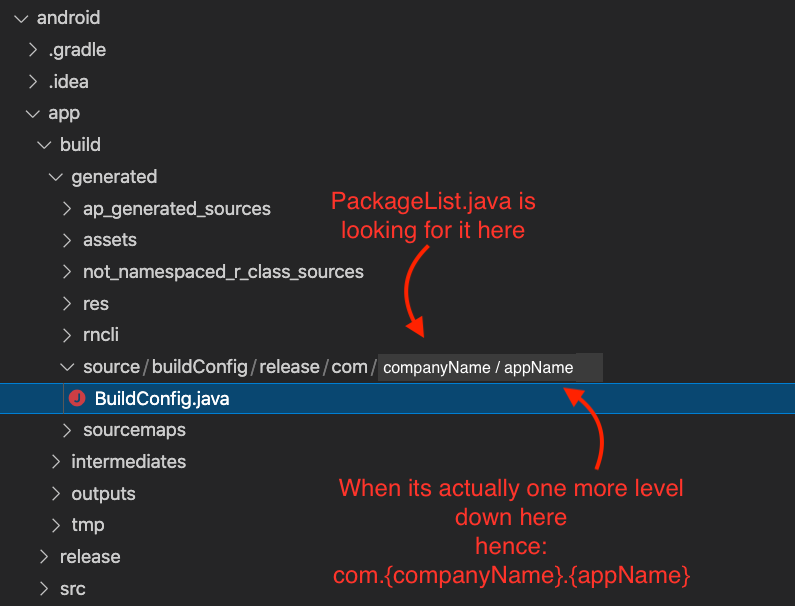The width and height of the screenshot is (795, 606).
Task: Open the intermediates folder
Action: tap(128, 462)
